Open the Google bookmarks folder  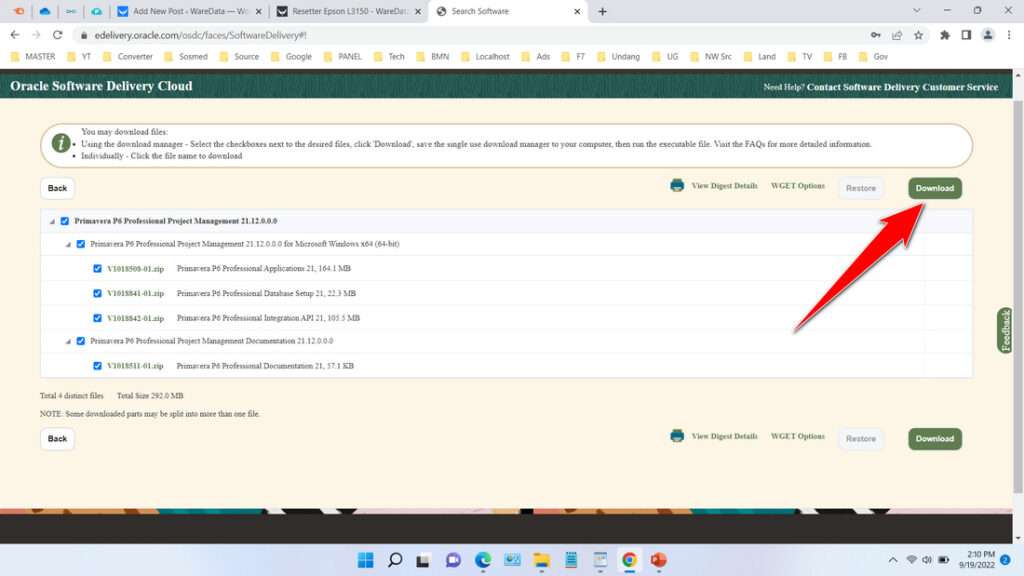pos(291,57)
